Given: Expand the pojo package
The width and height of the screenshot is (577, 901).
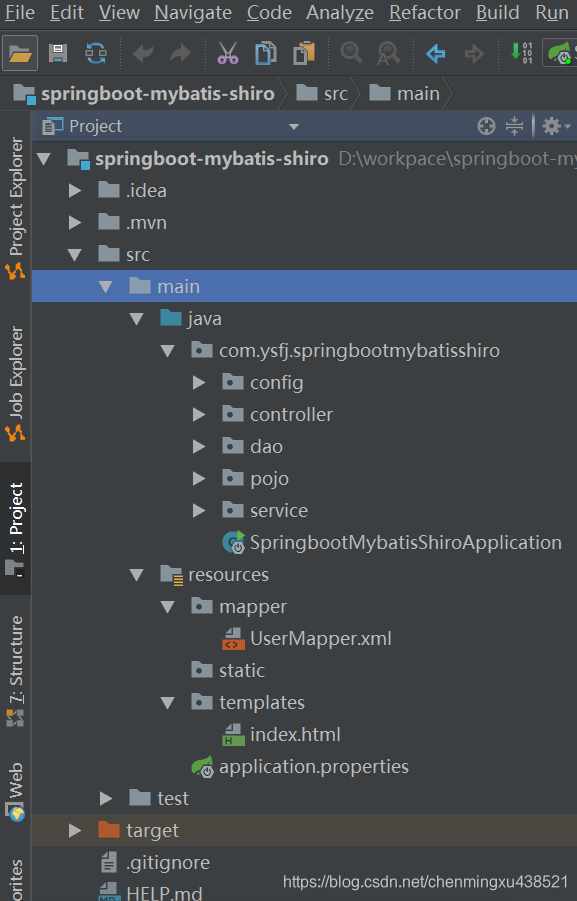Looking at the screenshot, I should [199, 479].
